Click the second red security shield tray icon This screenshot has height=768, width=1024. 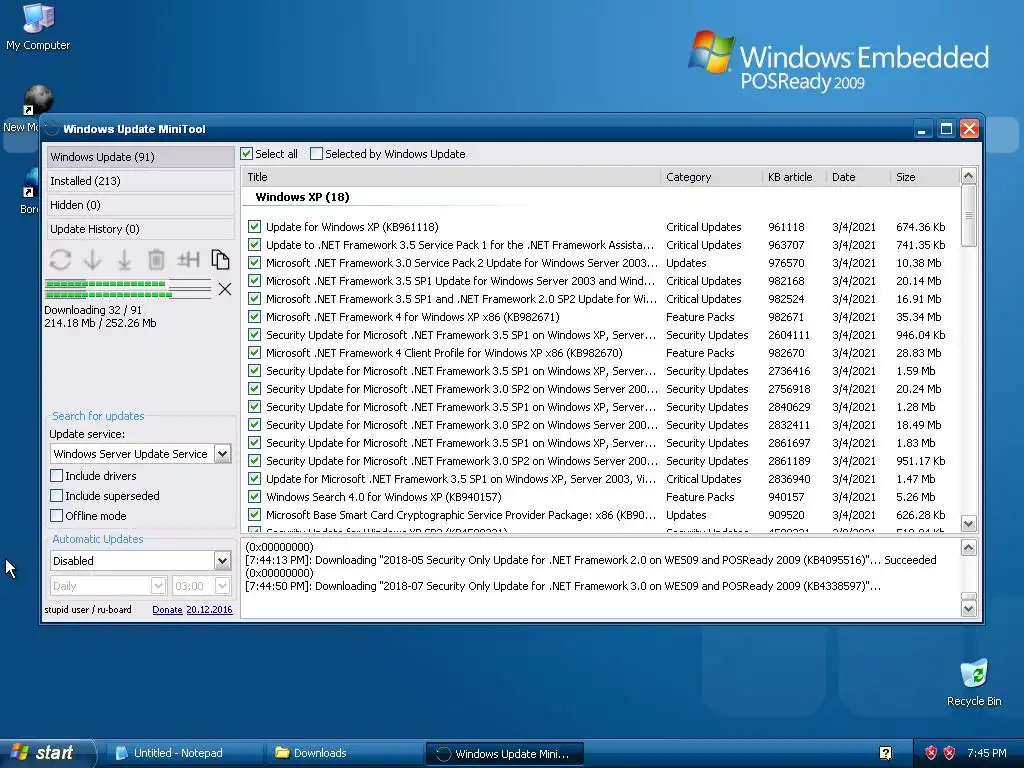[950, 753]
